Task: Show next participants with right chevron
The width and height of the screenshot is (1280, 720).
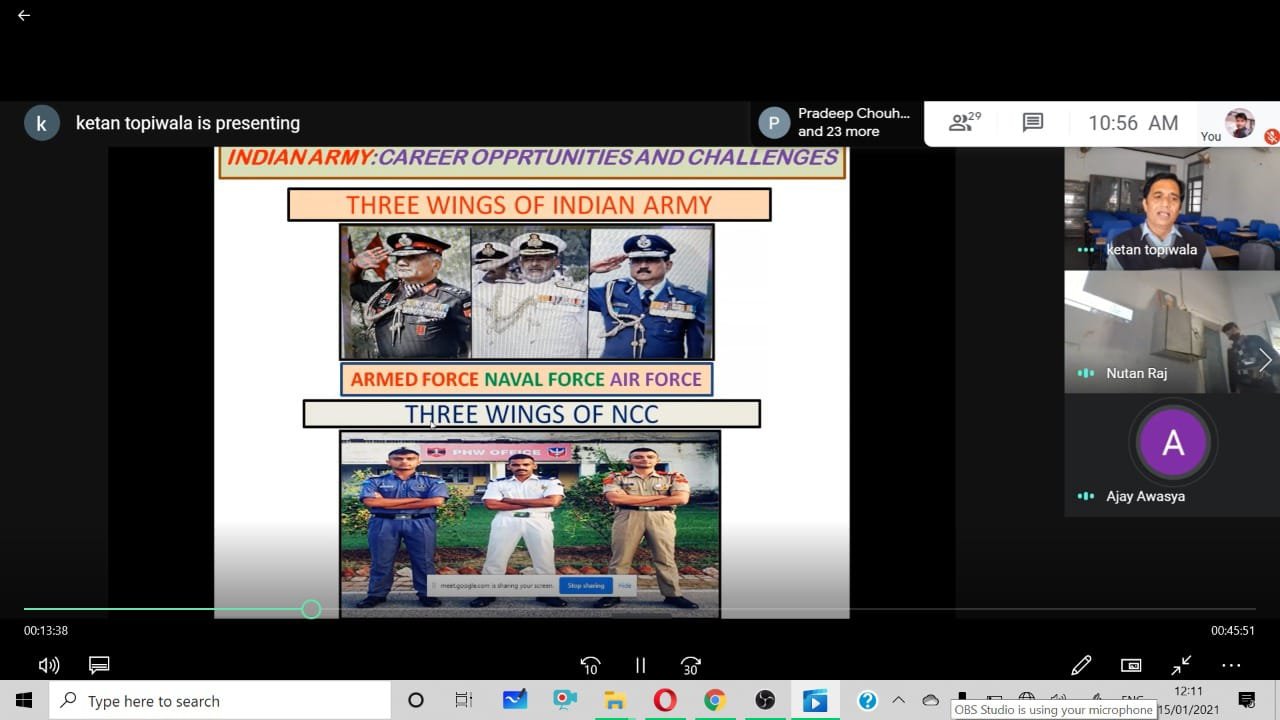Action: (1265, 360)
